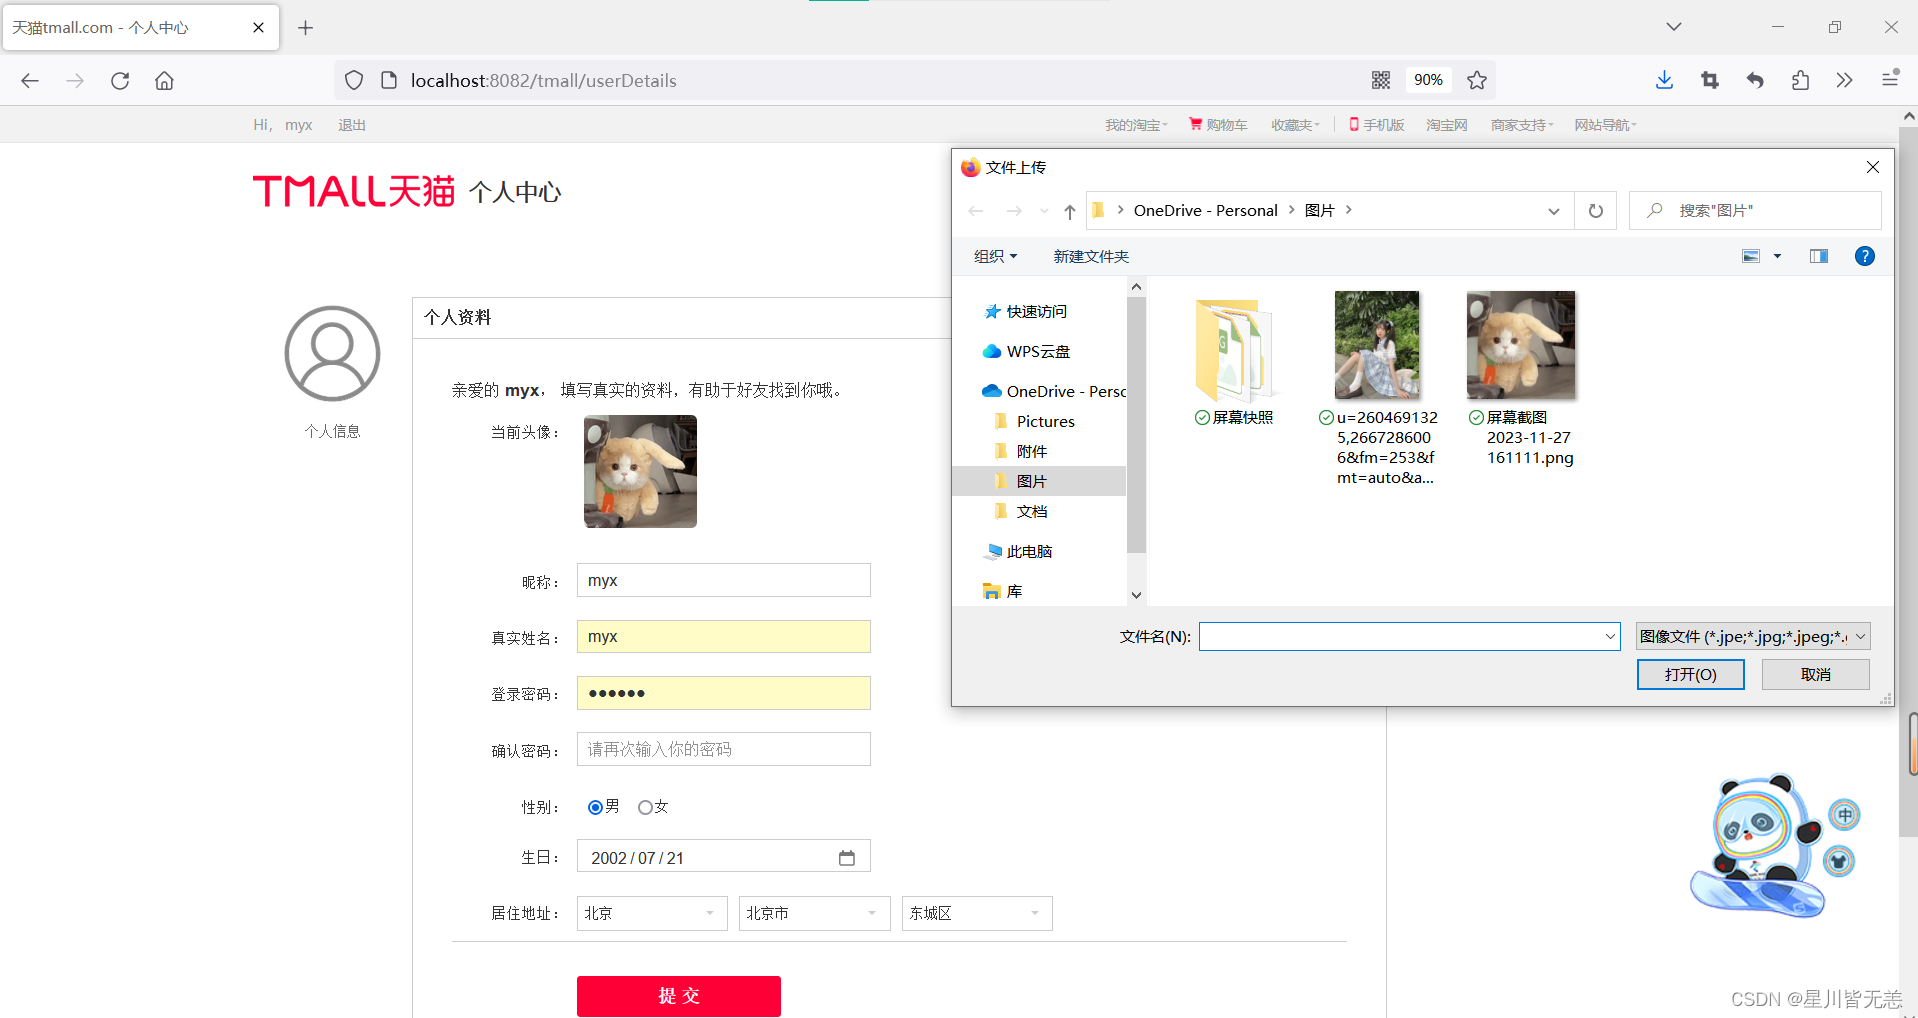The width and height of the screenshot is (1918, 1018).
Task: Click the current avatar image
Action: point(640,471)
